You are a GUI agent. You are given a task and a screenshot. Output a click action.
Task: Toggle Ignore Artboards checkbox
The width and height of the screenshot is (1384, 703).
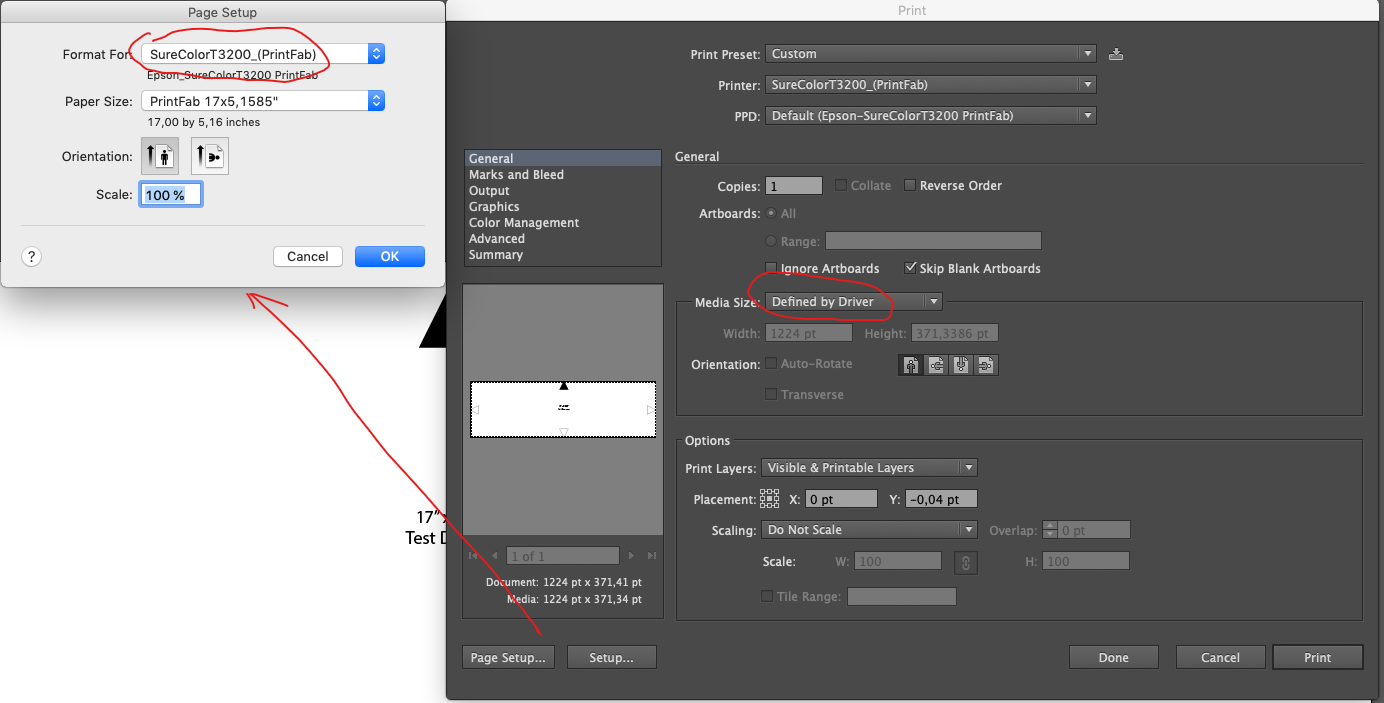771,268
